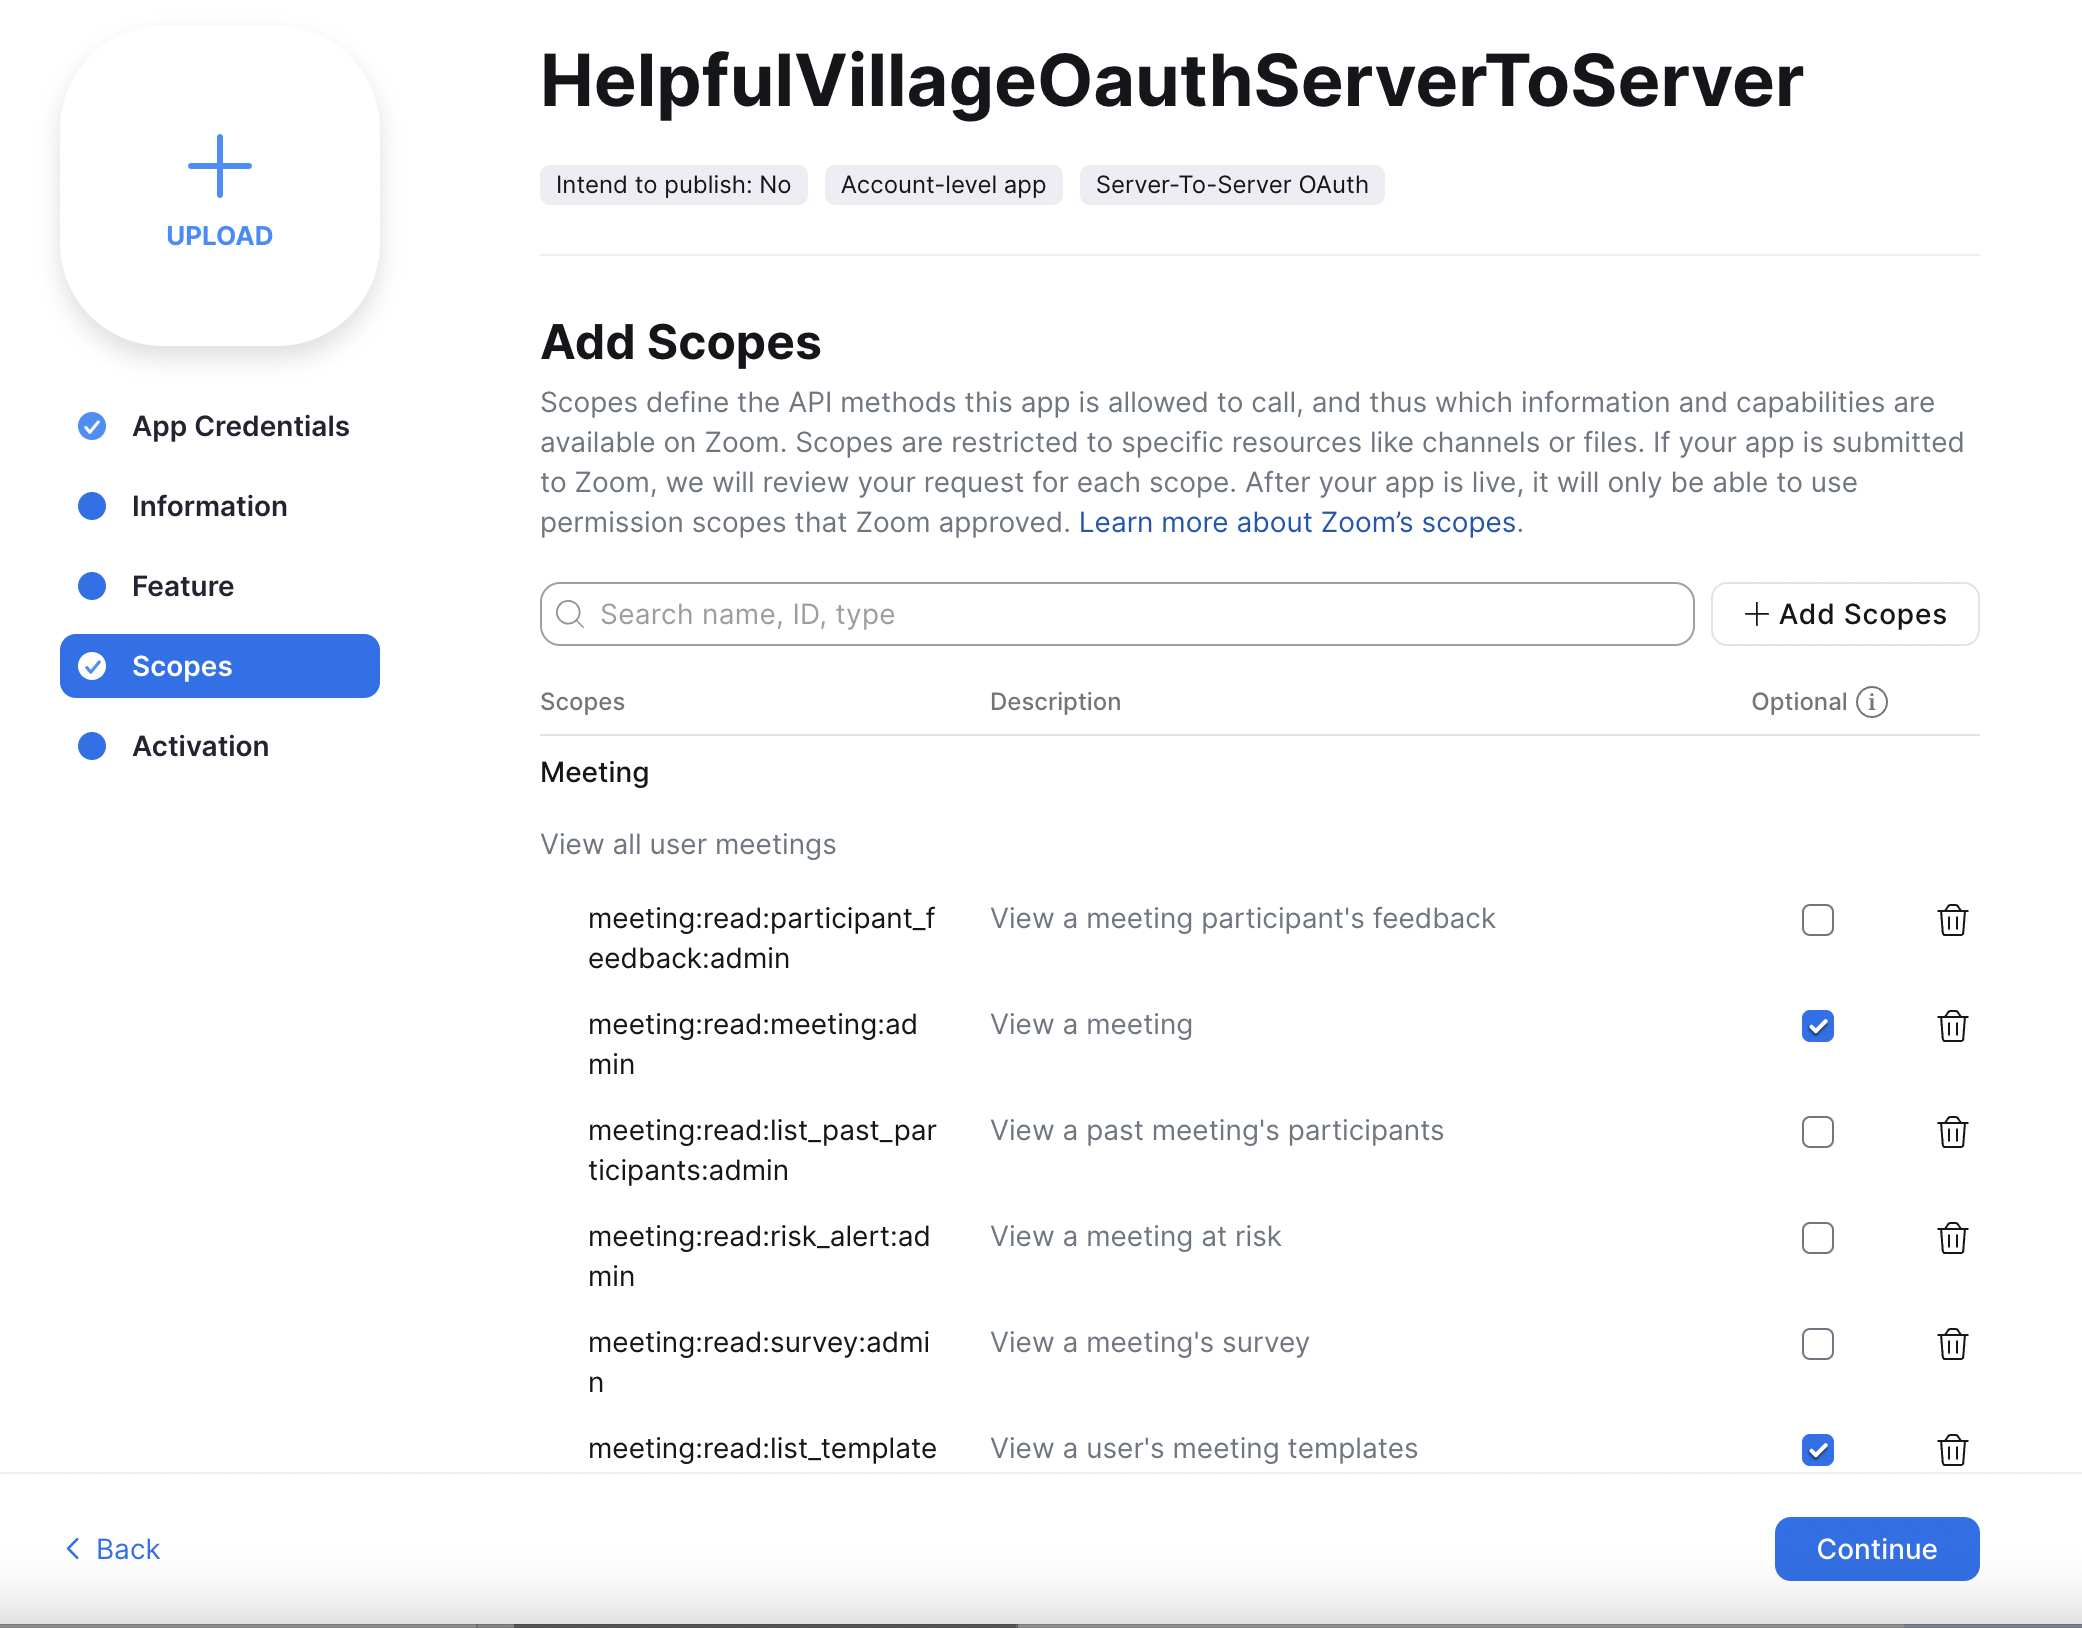Uncheck optional for View a meeting

tap(1818, 1026)
